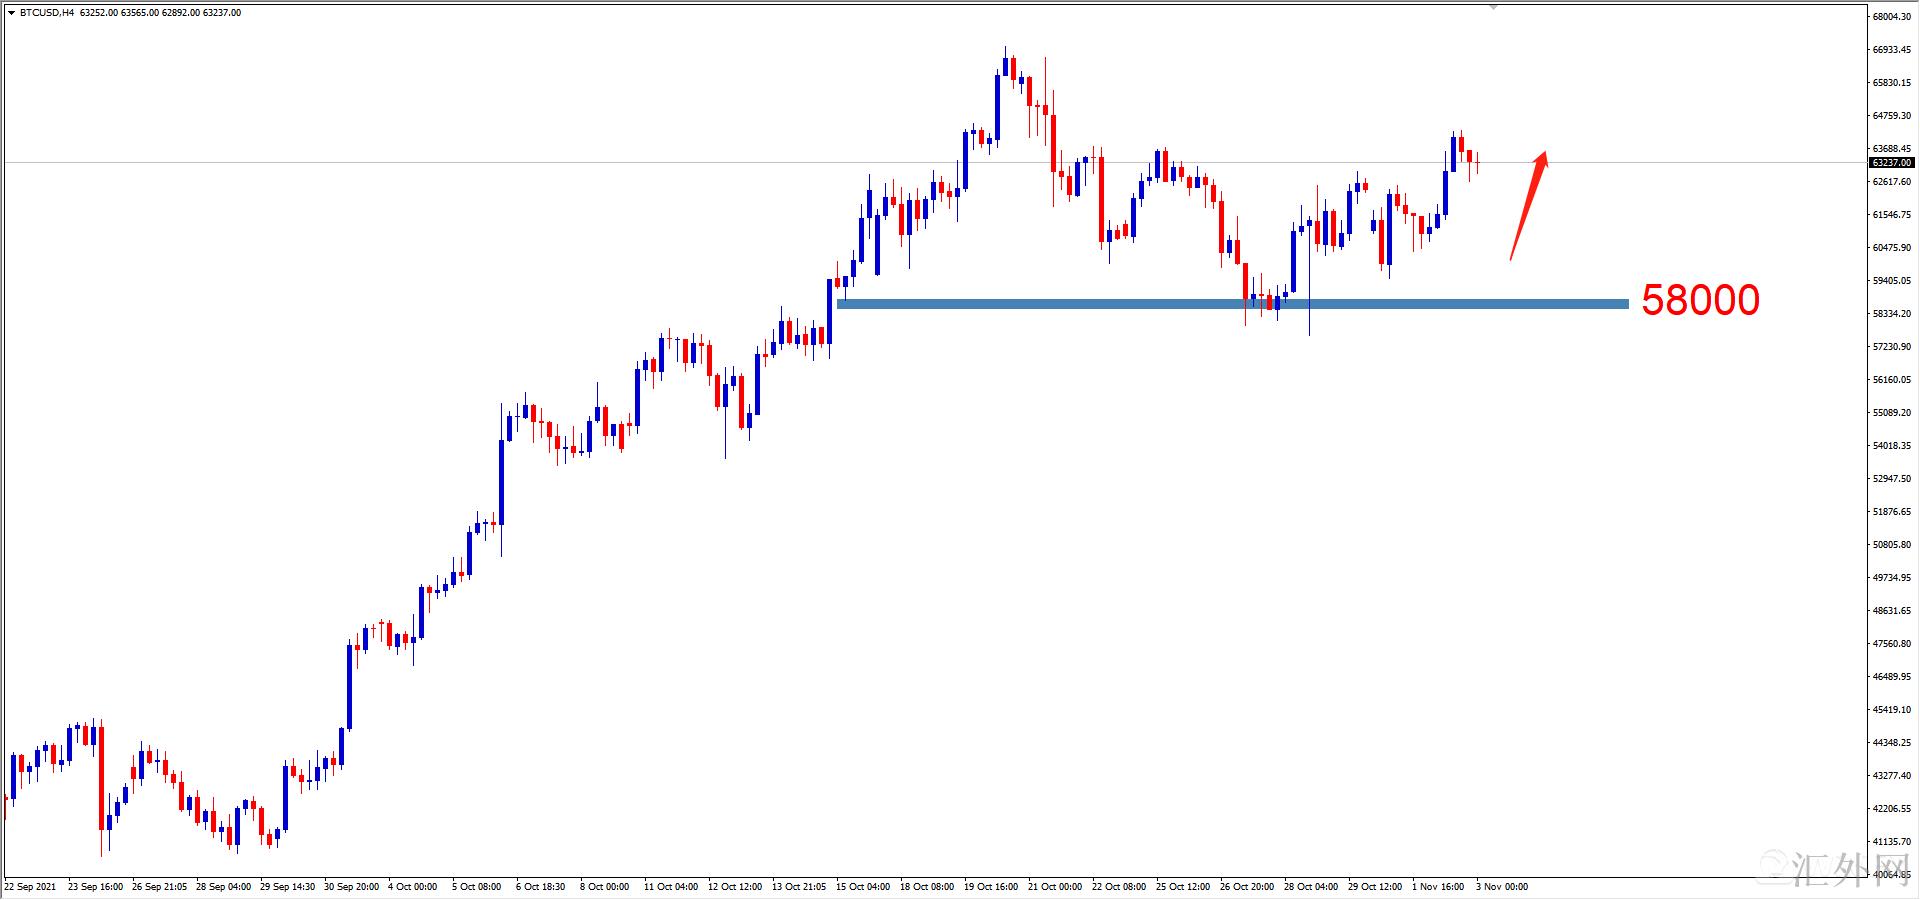The height and width of the screenshot is (900, 1920).
Task: Click time axis label 1 Nov 16:00
Action: [1438, 887]
